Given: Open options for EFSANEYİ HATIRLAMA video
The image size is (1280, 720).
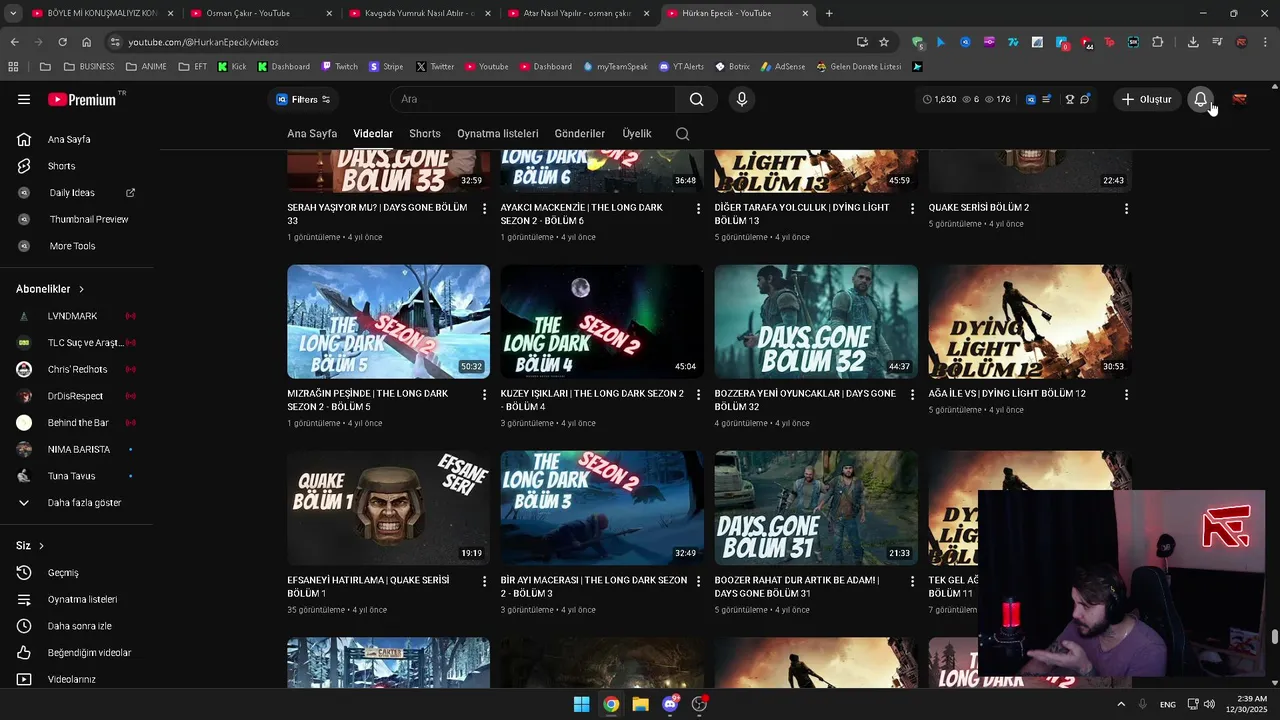Looking at the screenshot, I should point(485,581).
